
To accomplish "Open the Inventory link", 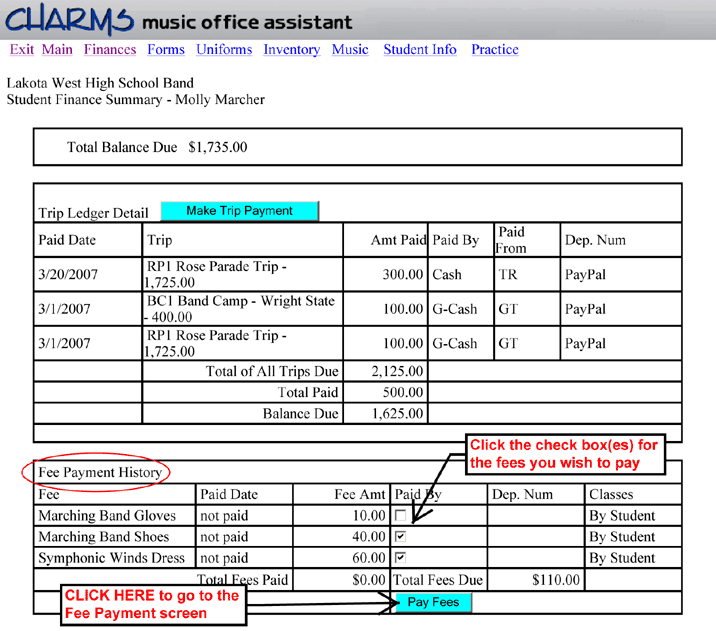I will pyautogui.click(x=292, y=49).
